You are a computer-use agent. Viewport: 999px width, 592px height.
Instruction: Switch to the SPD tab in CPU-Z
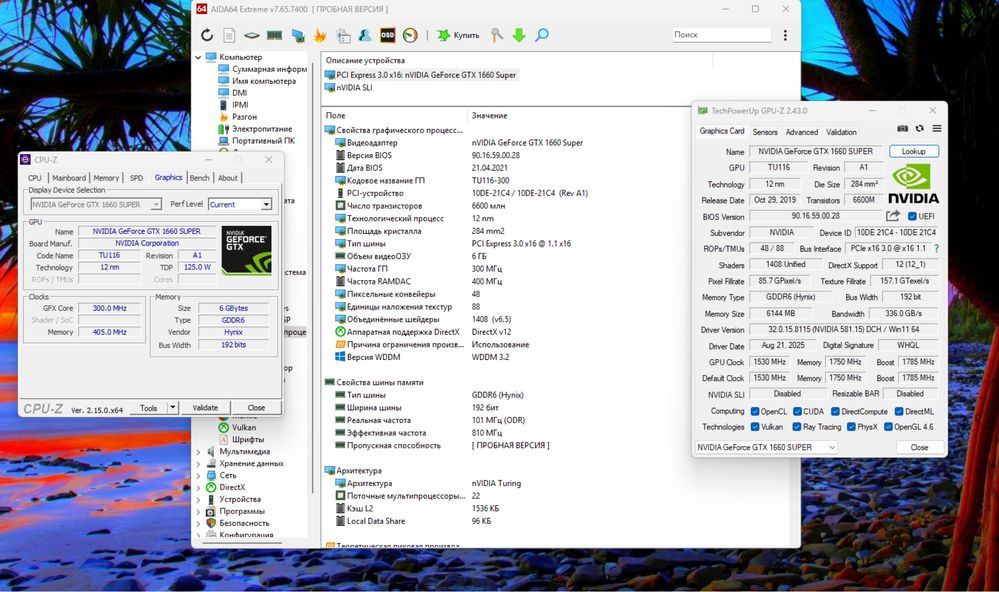(x=136, y=178)
